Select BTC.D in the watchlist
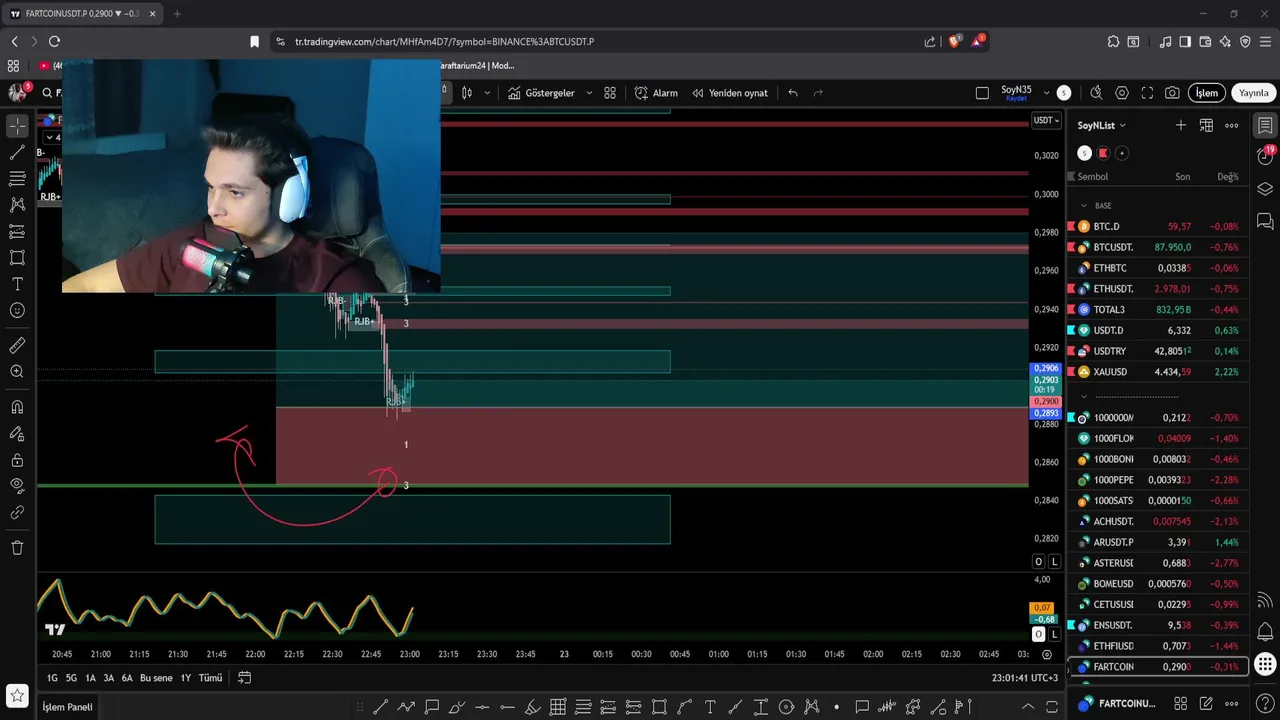The image size is (1280, 720). [1157, 226]
